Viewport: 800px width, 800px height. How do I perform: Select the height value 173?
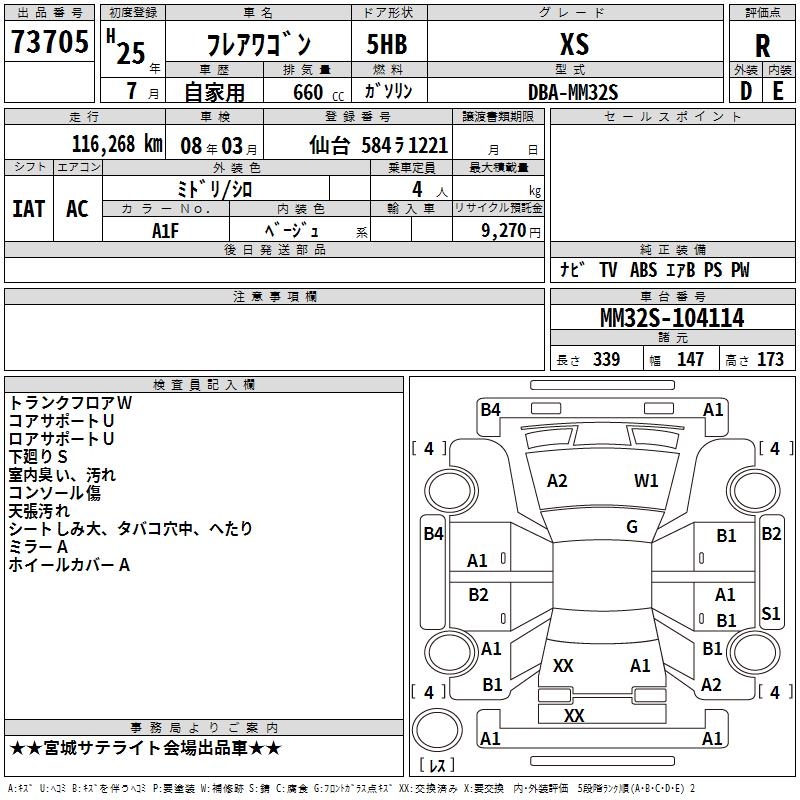coord(770,359)
